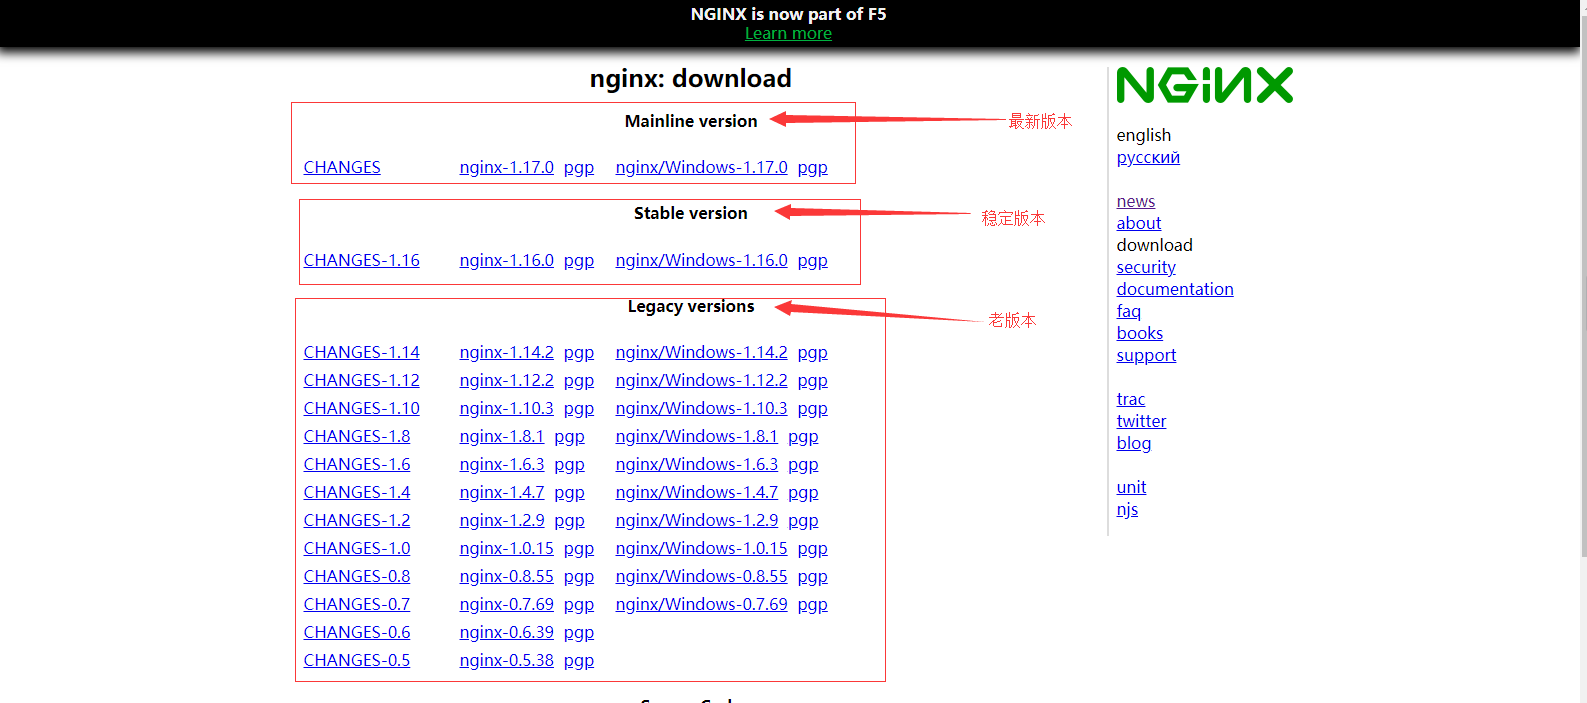This screenshot has width=1587, height=703.
Task: Open CHANGES-1.6 link
Action: (x=357, y=464)
